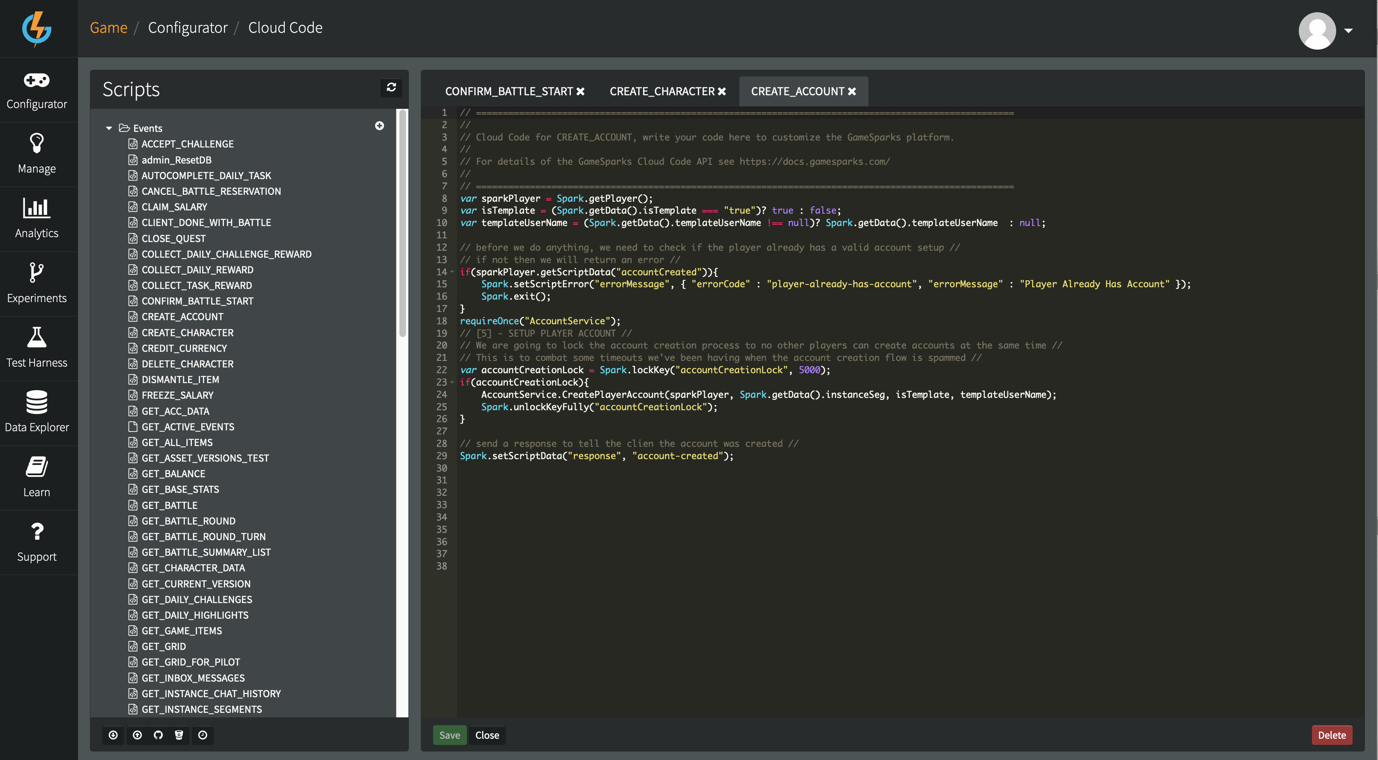This screenshot has width=1378, height=760.
Task: Click the upload arrow icon below the scripts
Action: tap(137, 735)
